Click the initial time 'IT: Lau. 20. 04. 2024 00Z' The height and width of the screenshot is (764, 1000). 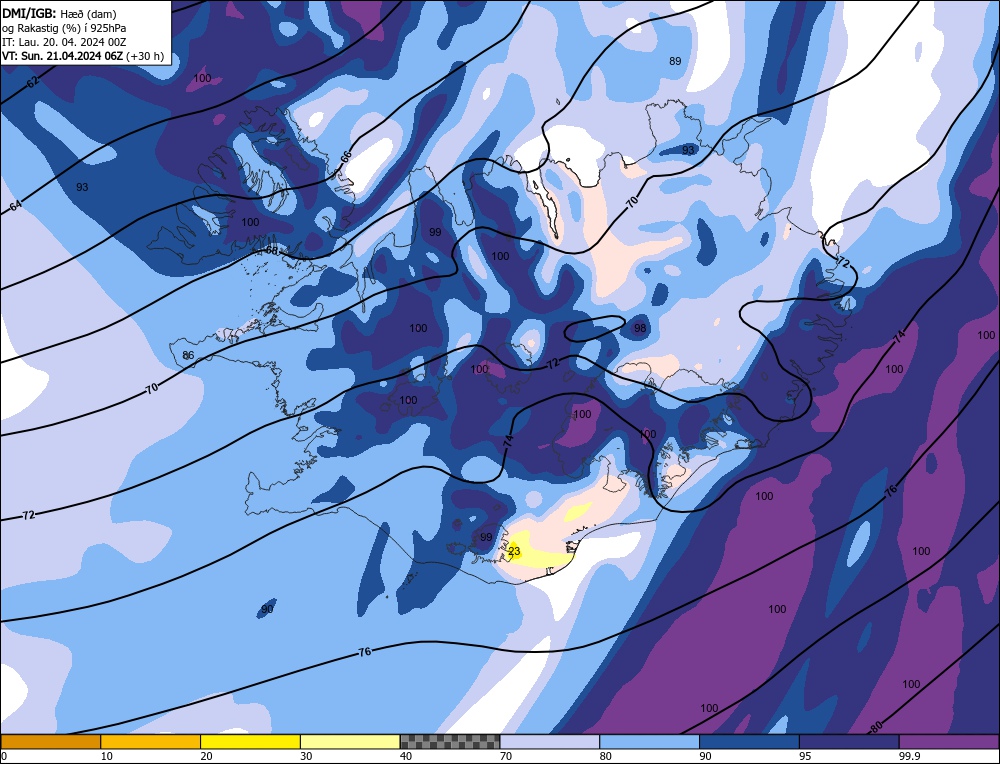64,42
